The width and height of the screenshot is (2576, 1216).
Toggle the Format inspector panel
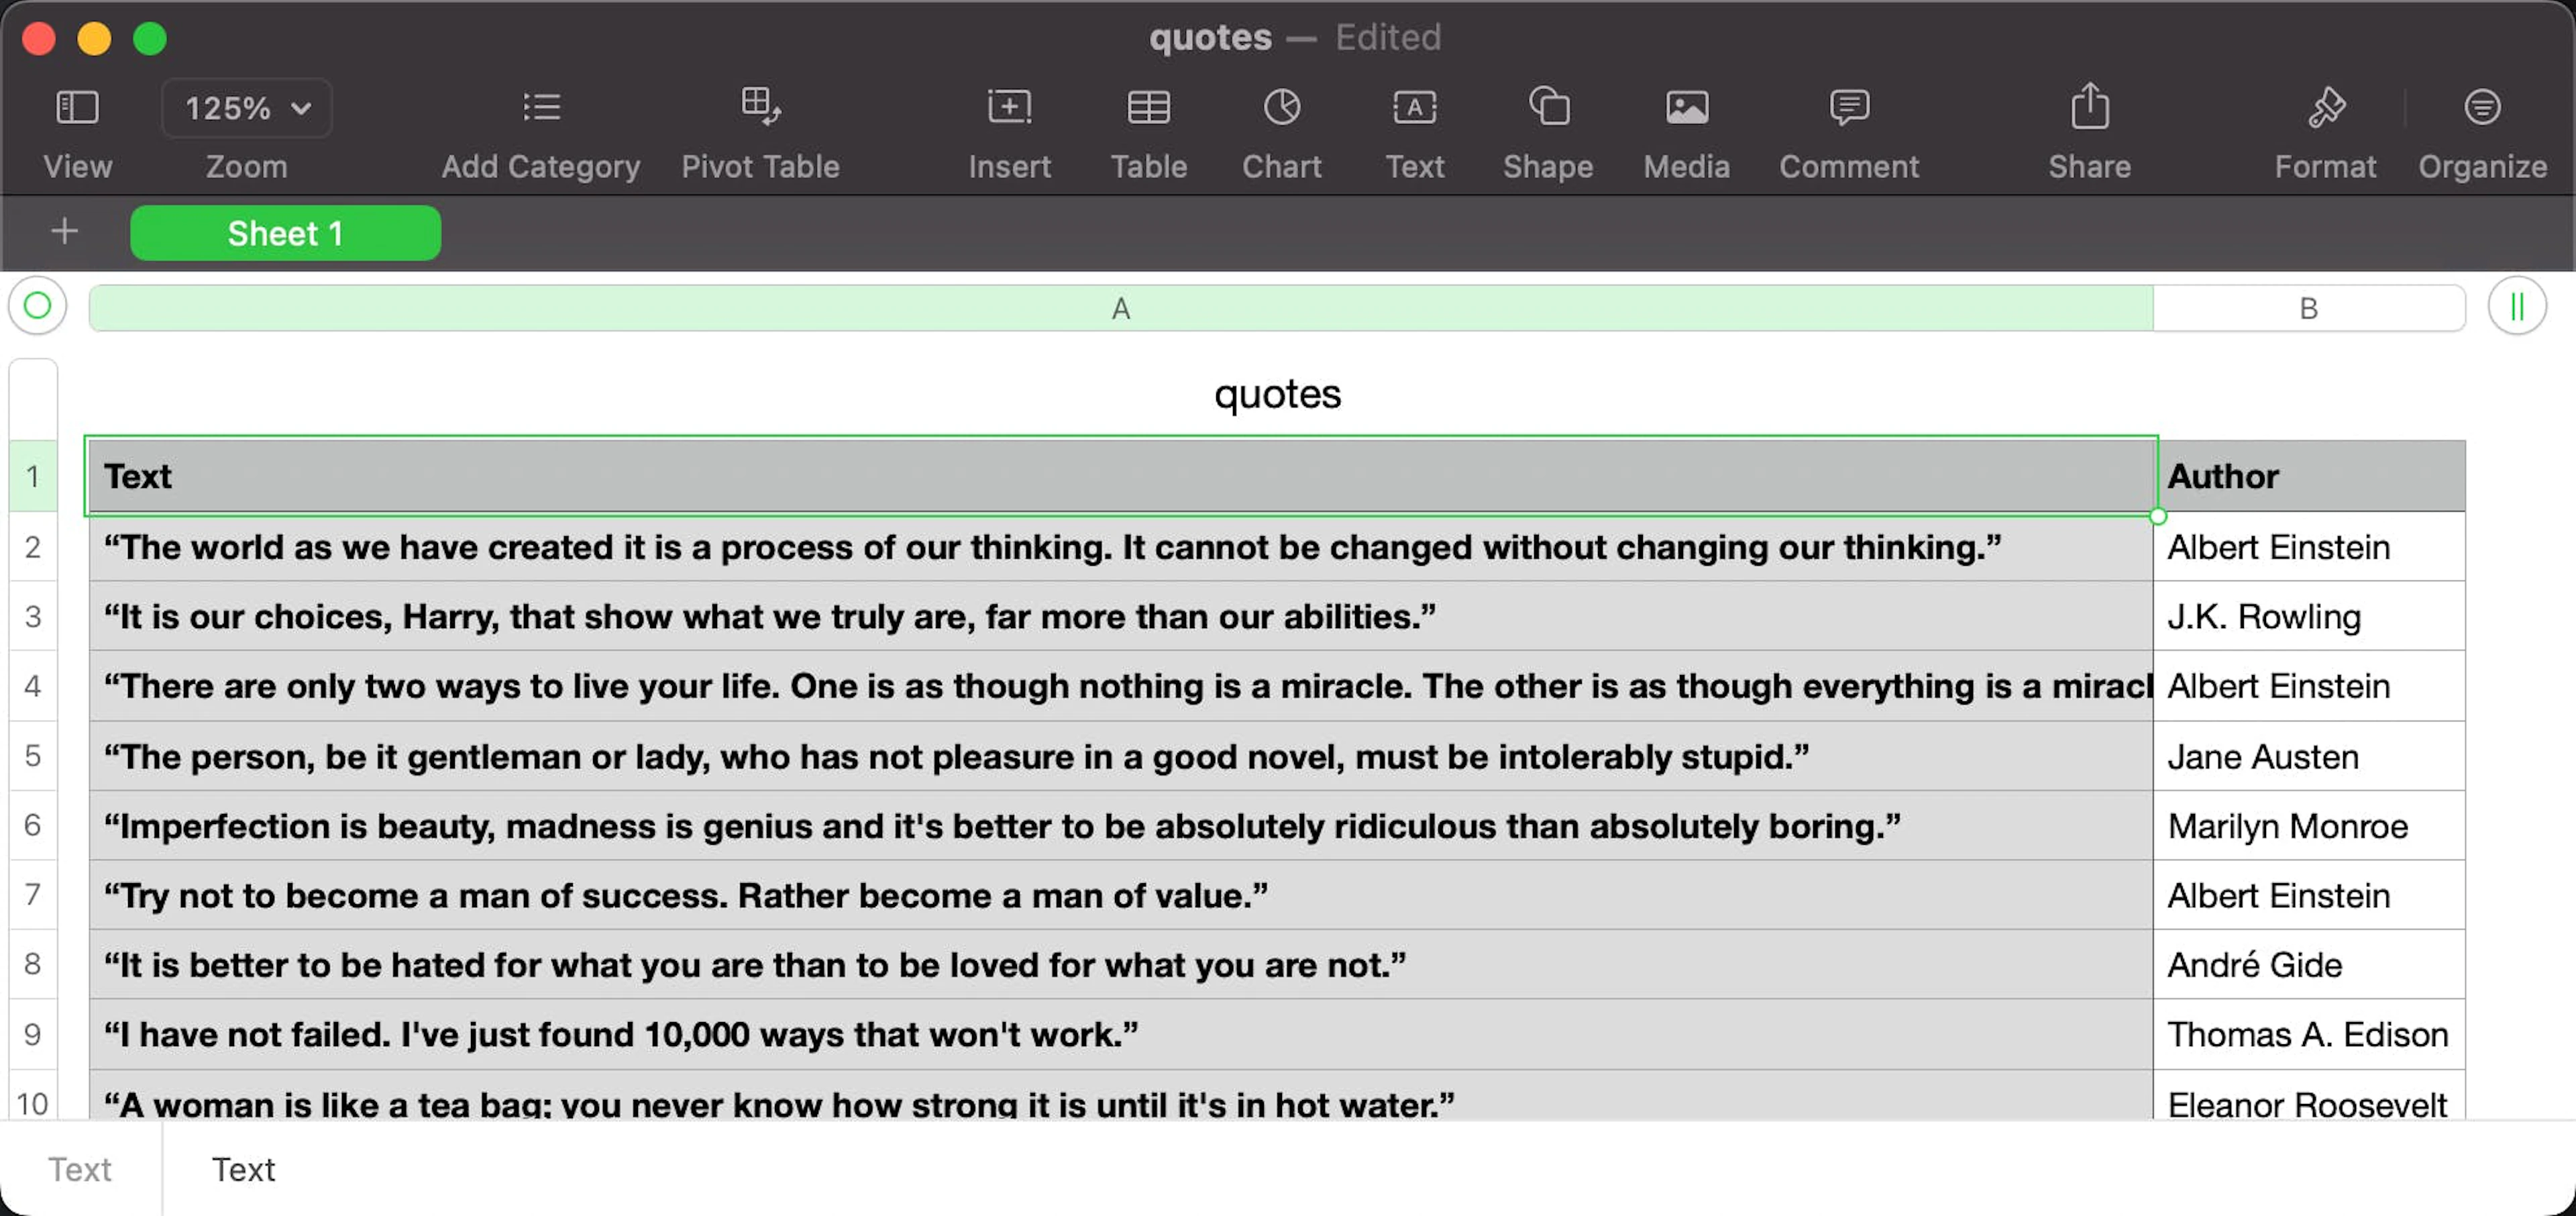pyautogui.click(x=2325, y=107)
